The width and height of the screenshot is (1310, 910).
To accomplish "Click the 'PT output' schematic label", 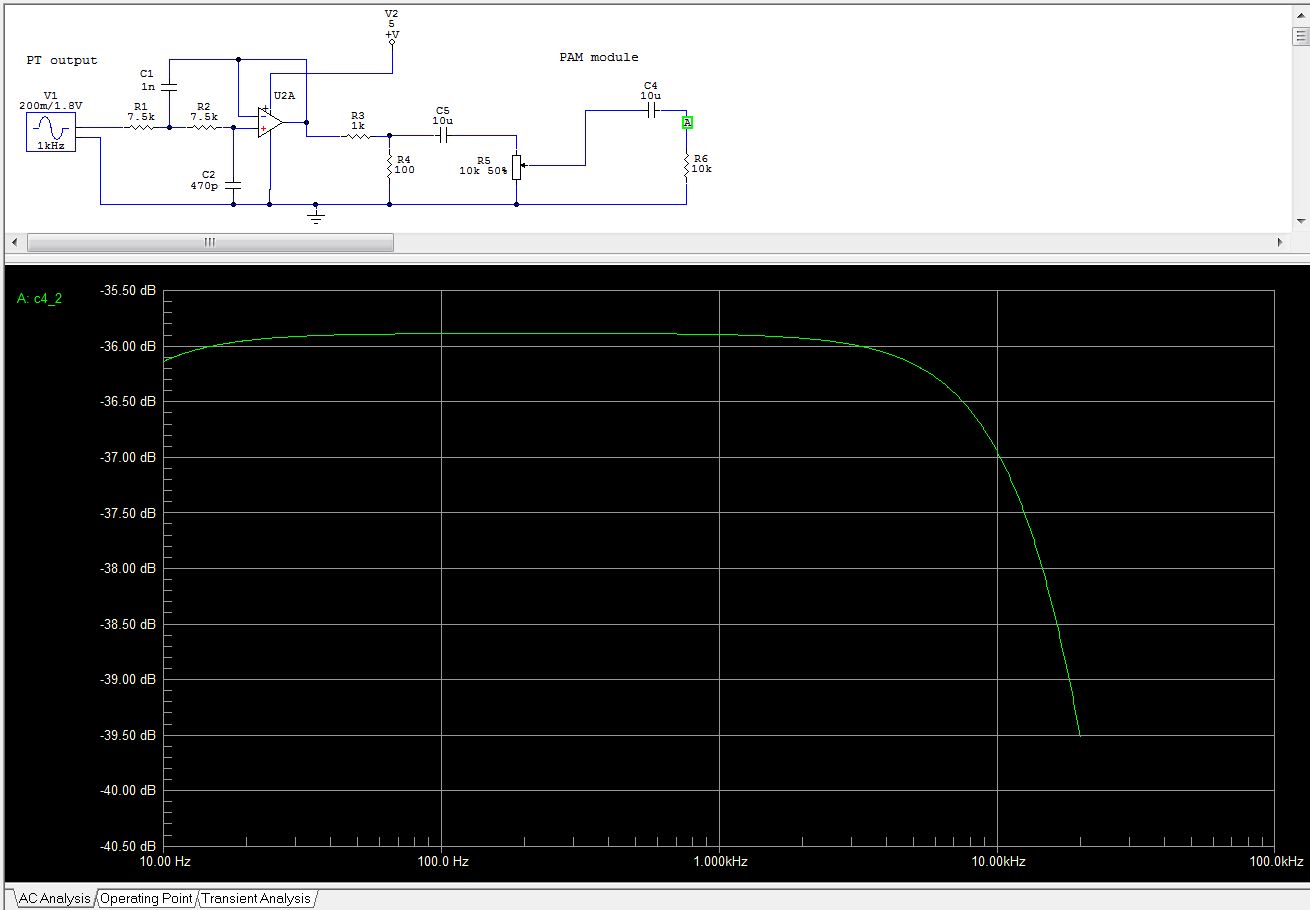I will 62,60.
